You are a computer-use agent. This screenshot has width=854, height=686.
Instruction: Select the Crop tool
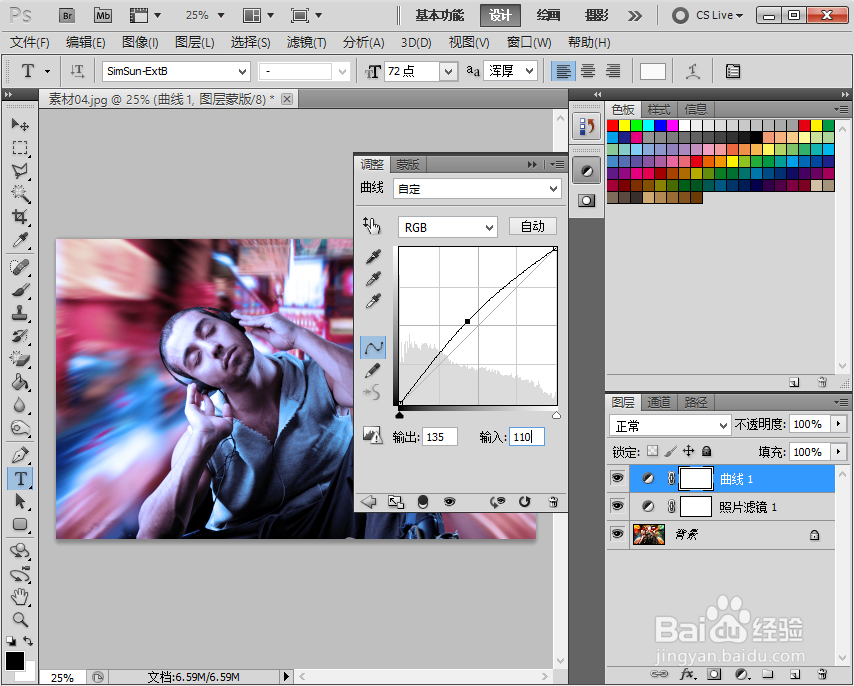click(x=20, y=217)
